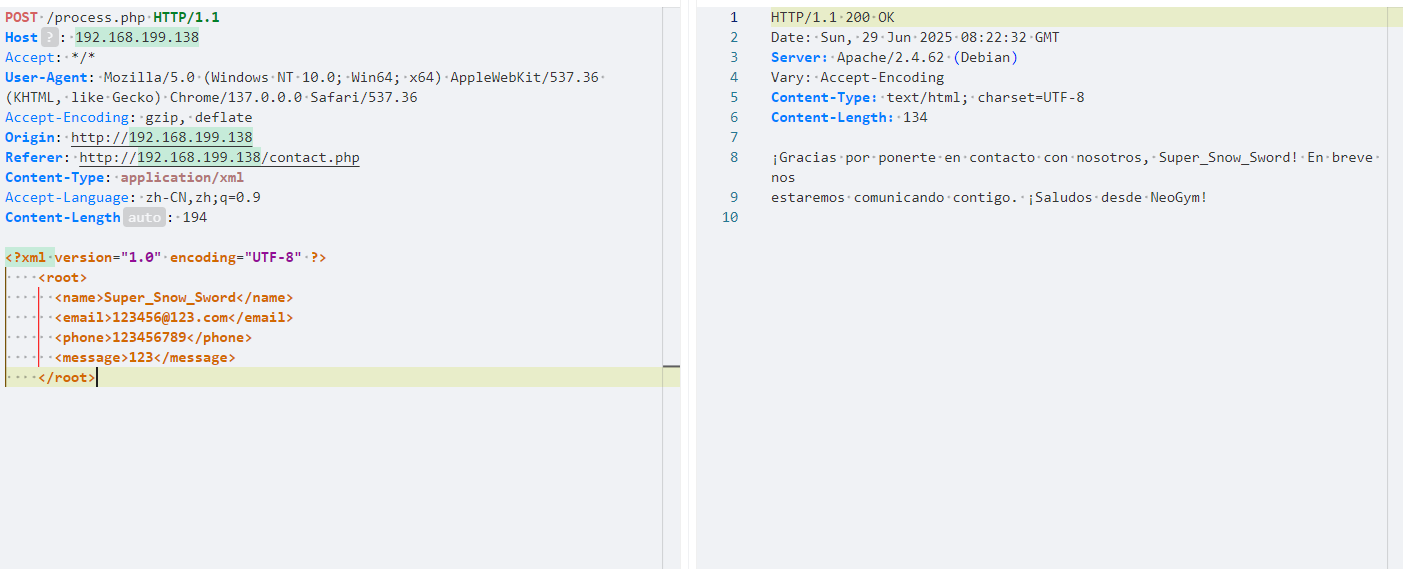Click the response line 'estaremos comunicando contigo'
This screenshot has width=1403, height=569.
point(989,198)
